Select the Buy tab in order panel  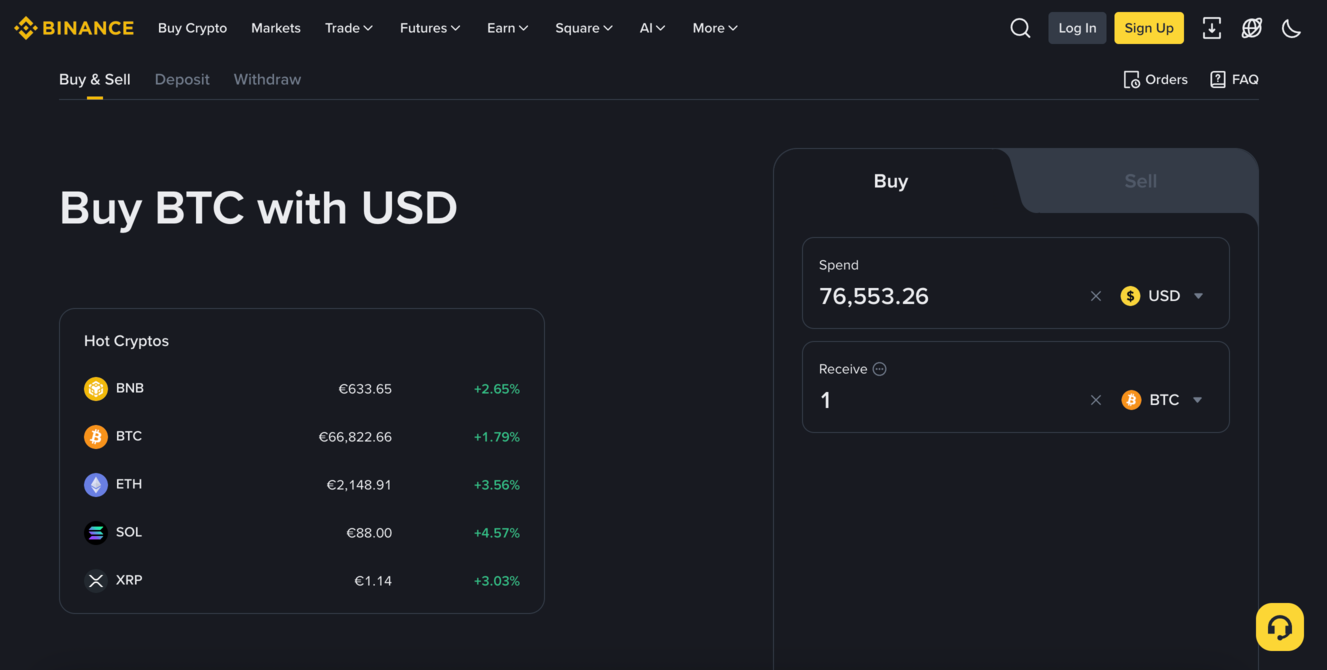click(x=891, y=181)
